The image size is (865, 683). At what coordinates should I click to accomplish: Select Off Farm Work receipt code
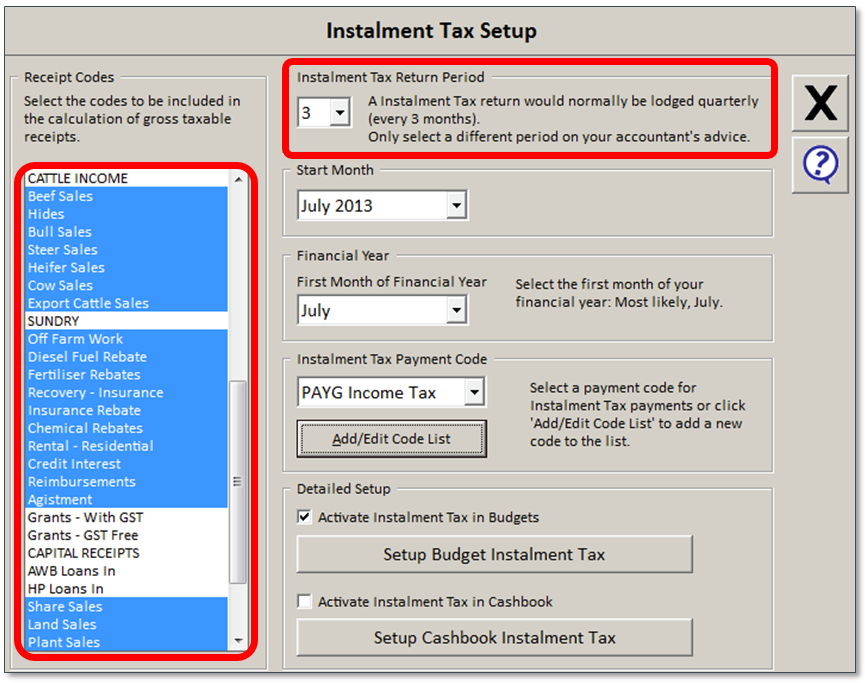pos(127,339)
